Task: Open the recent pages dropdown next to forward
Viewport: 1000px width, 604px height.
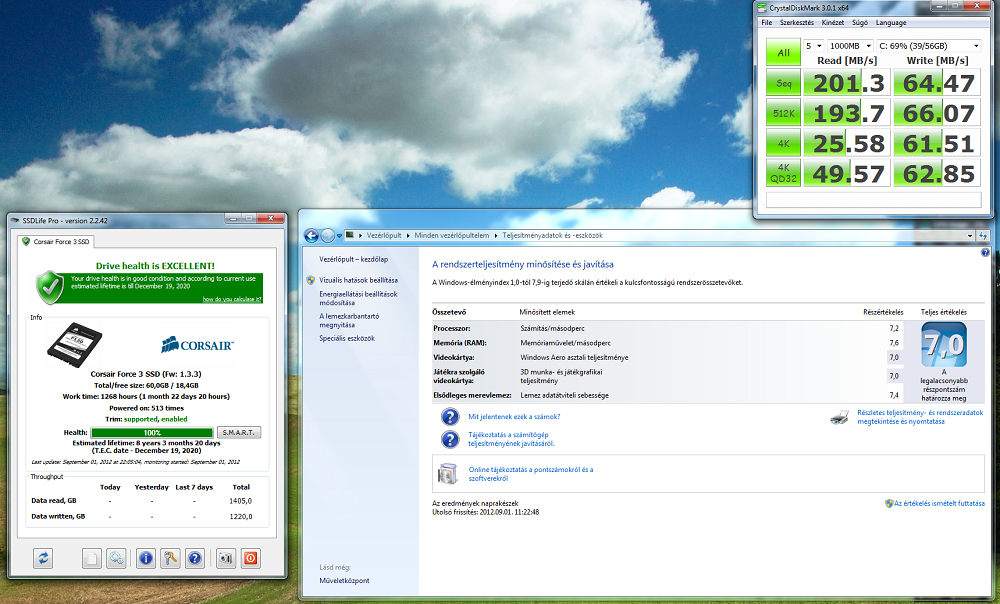Action: [339, 236]
